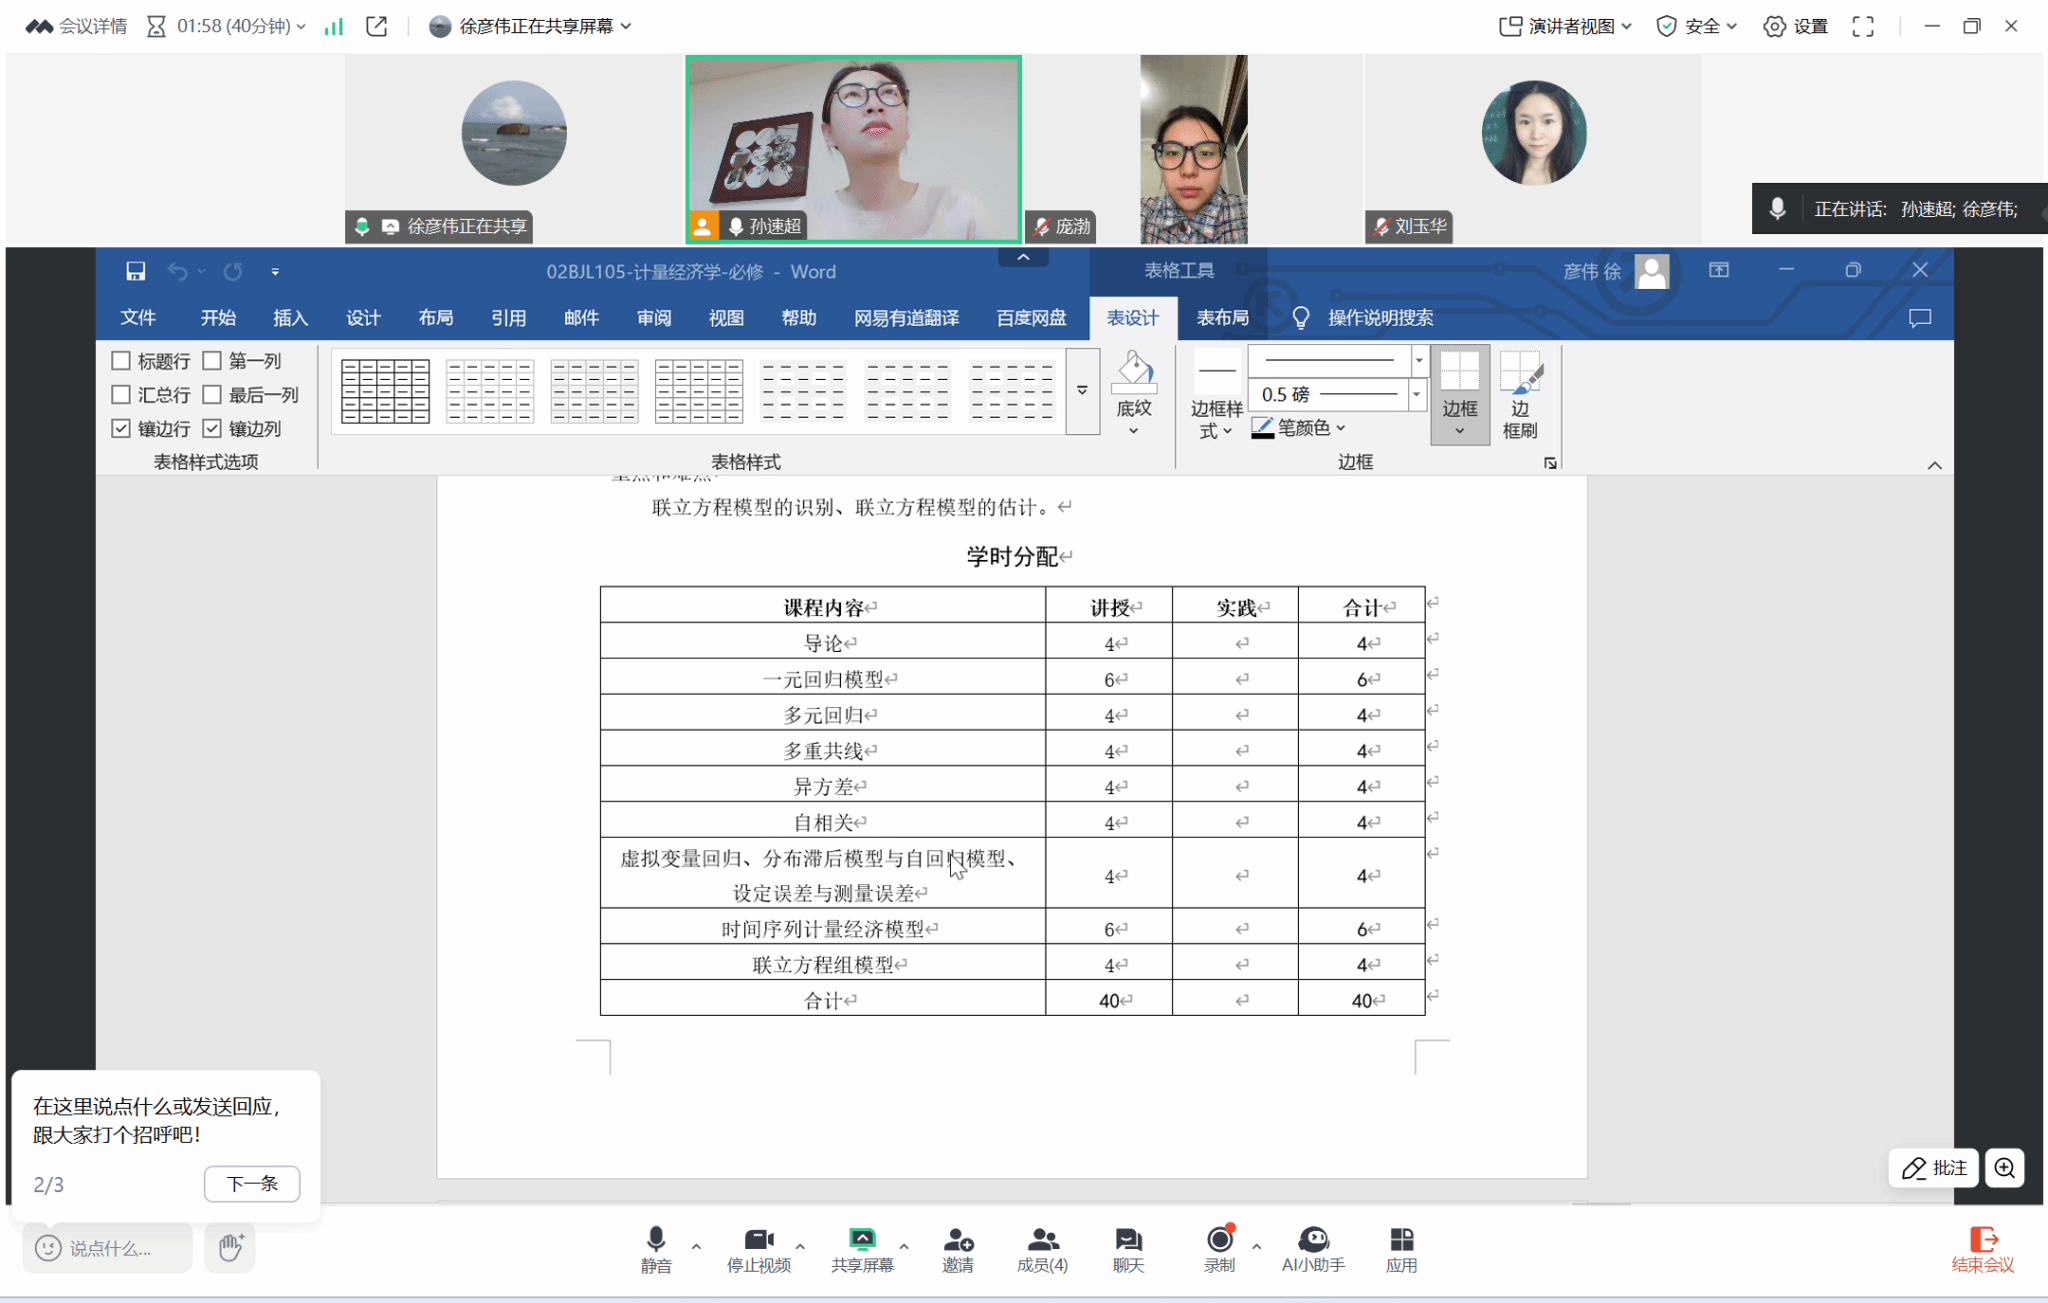Viewport: 2048px width, 1303px height.
Task: Click the record (录制) icon
Action: pyautogui.click(x=1219, y=1249)
